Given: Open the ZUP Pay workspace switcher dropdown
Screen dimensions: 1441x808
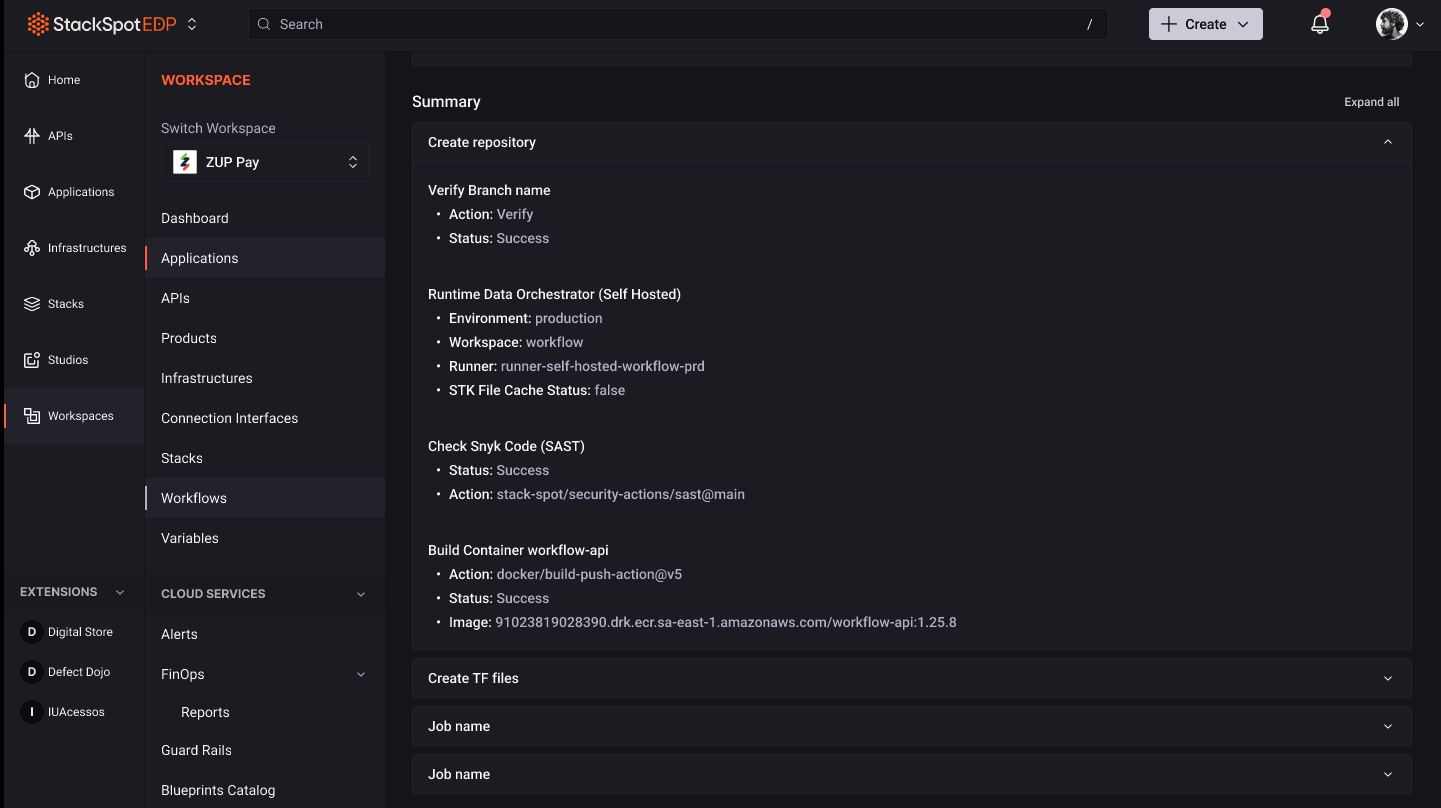Looking at the screenshot, I should (x=265, y=162).
